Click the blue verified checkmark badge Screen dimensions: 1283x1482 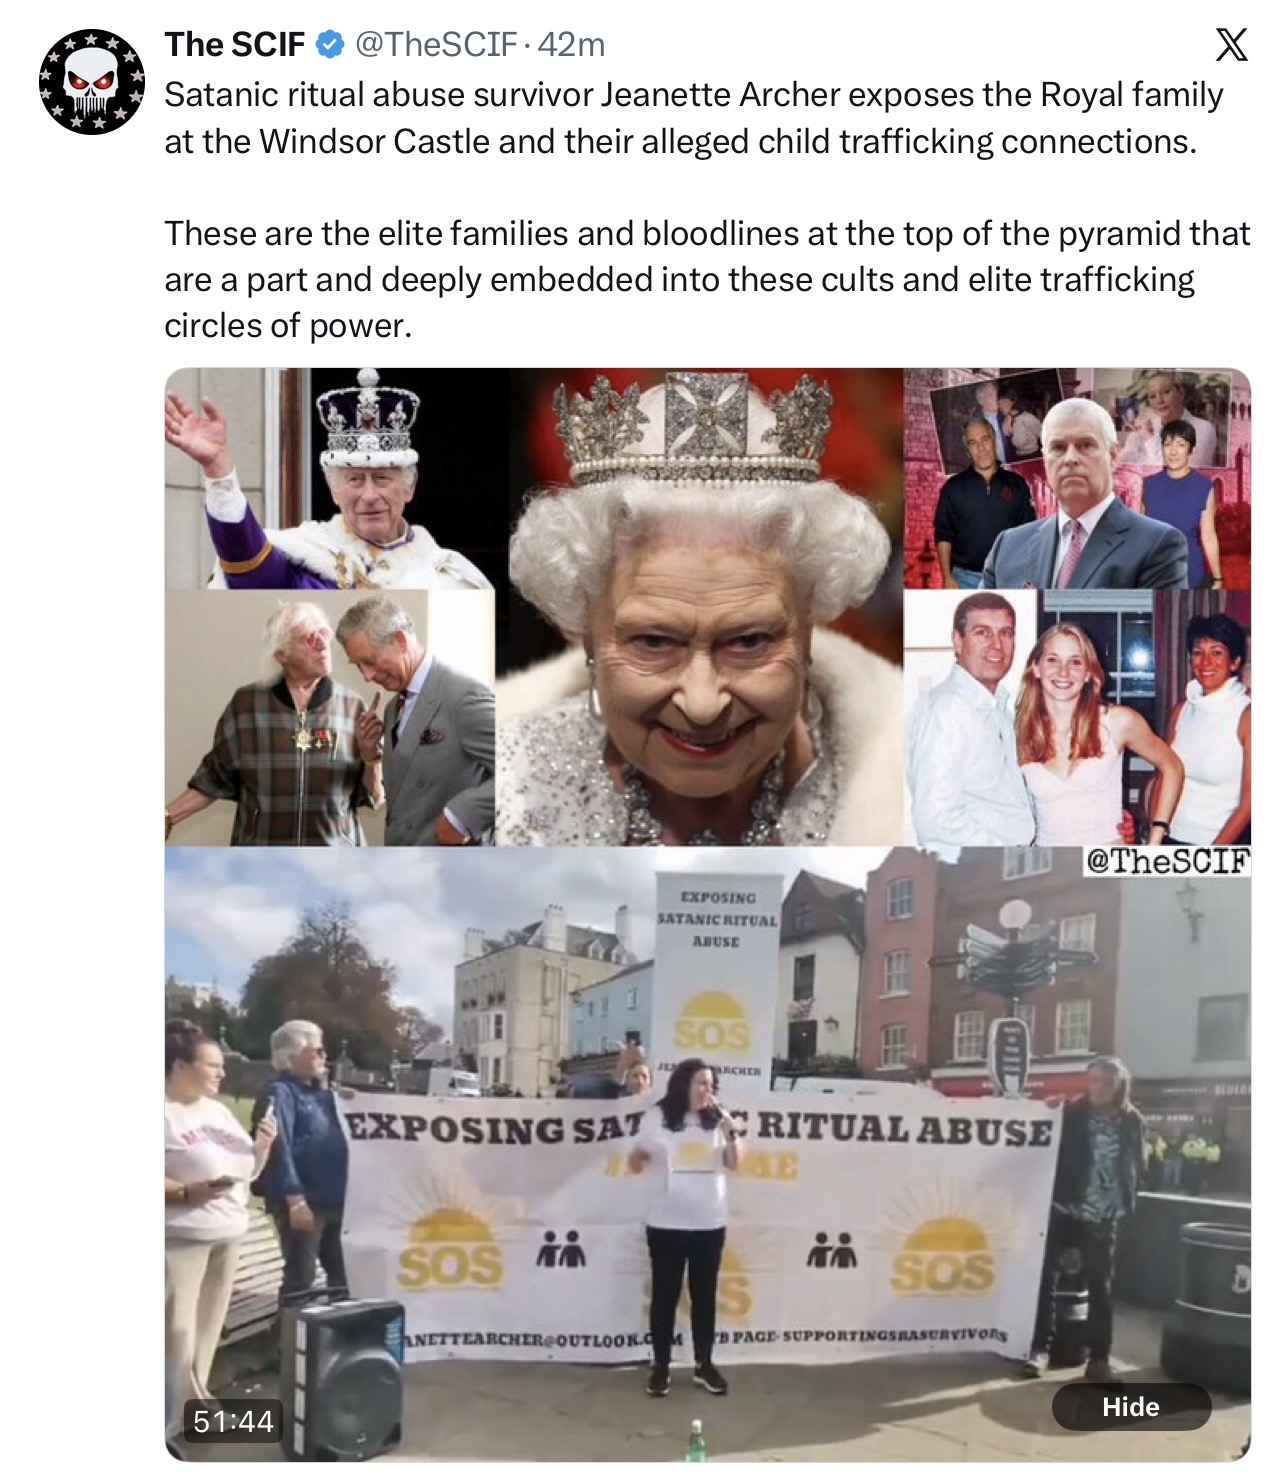click(330, 44)
